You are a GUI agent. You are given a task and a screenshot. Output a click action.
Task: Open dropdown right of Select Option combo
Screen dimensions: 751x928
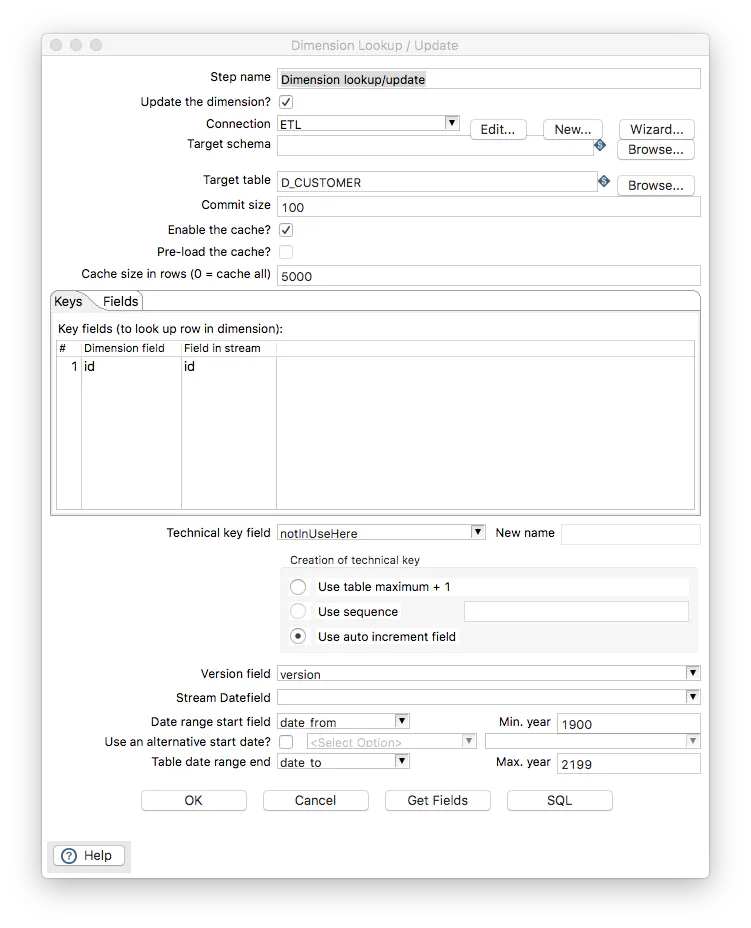(693, 741)
